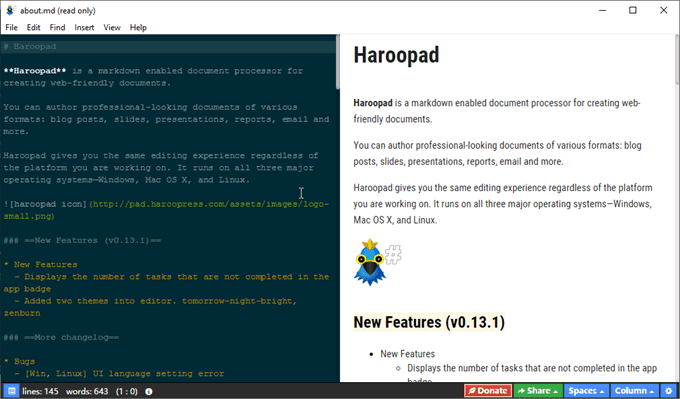This screenshot has height=399, width=680.
Task: Click the Haroopad app icon in title bar
Action: 10,10
